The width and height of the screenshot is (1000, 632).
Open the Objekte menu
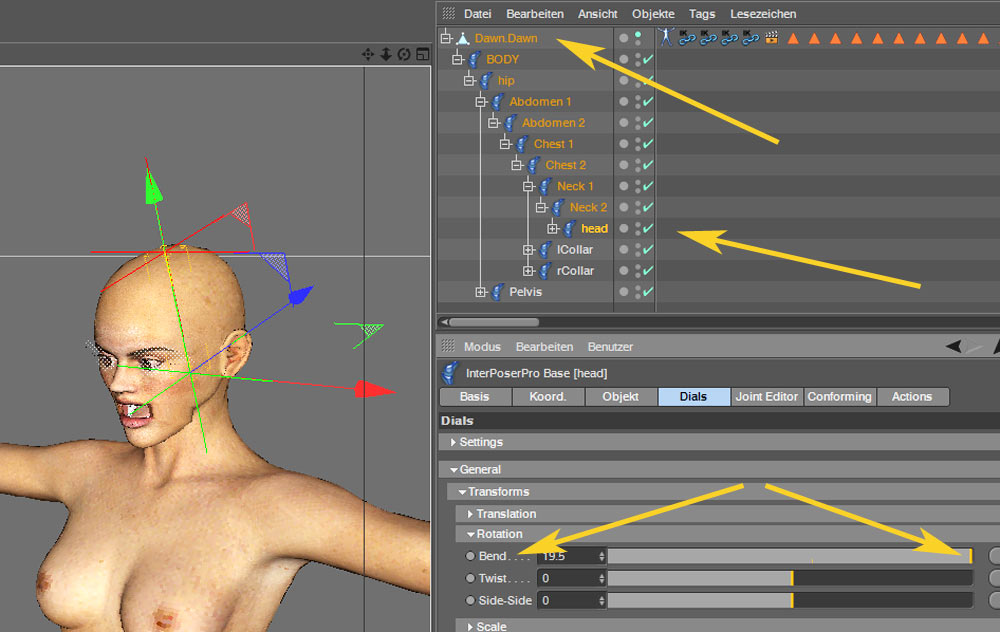(653, 14)
